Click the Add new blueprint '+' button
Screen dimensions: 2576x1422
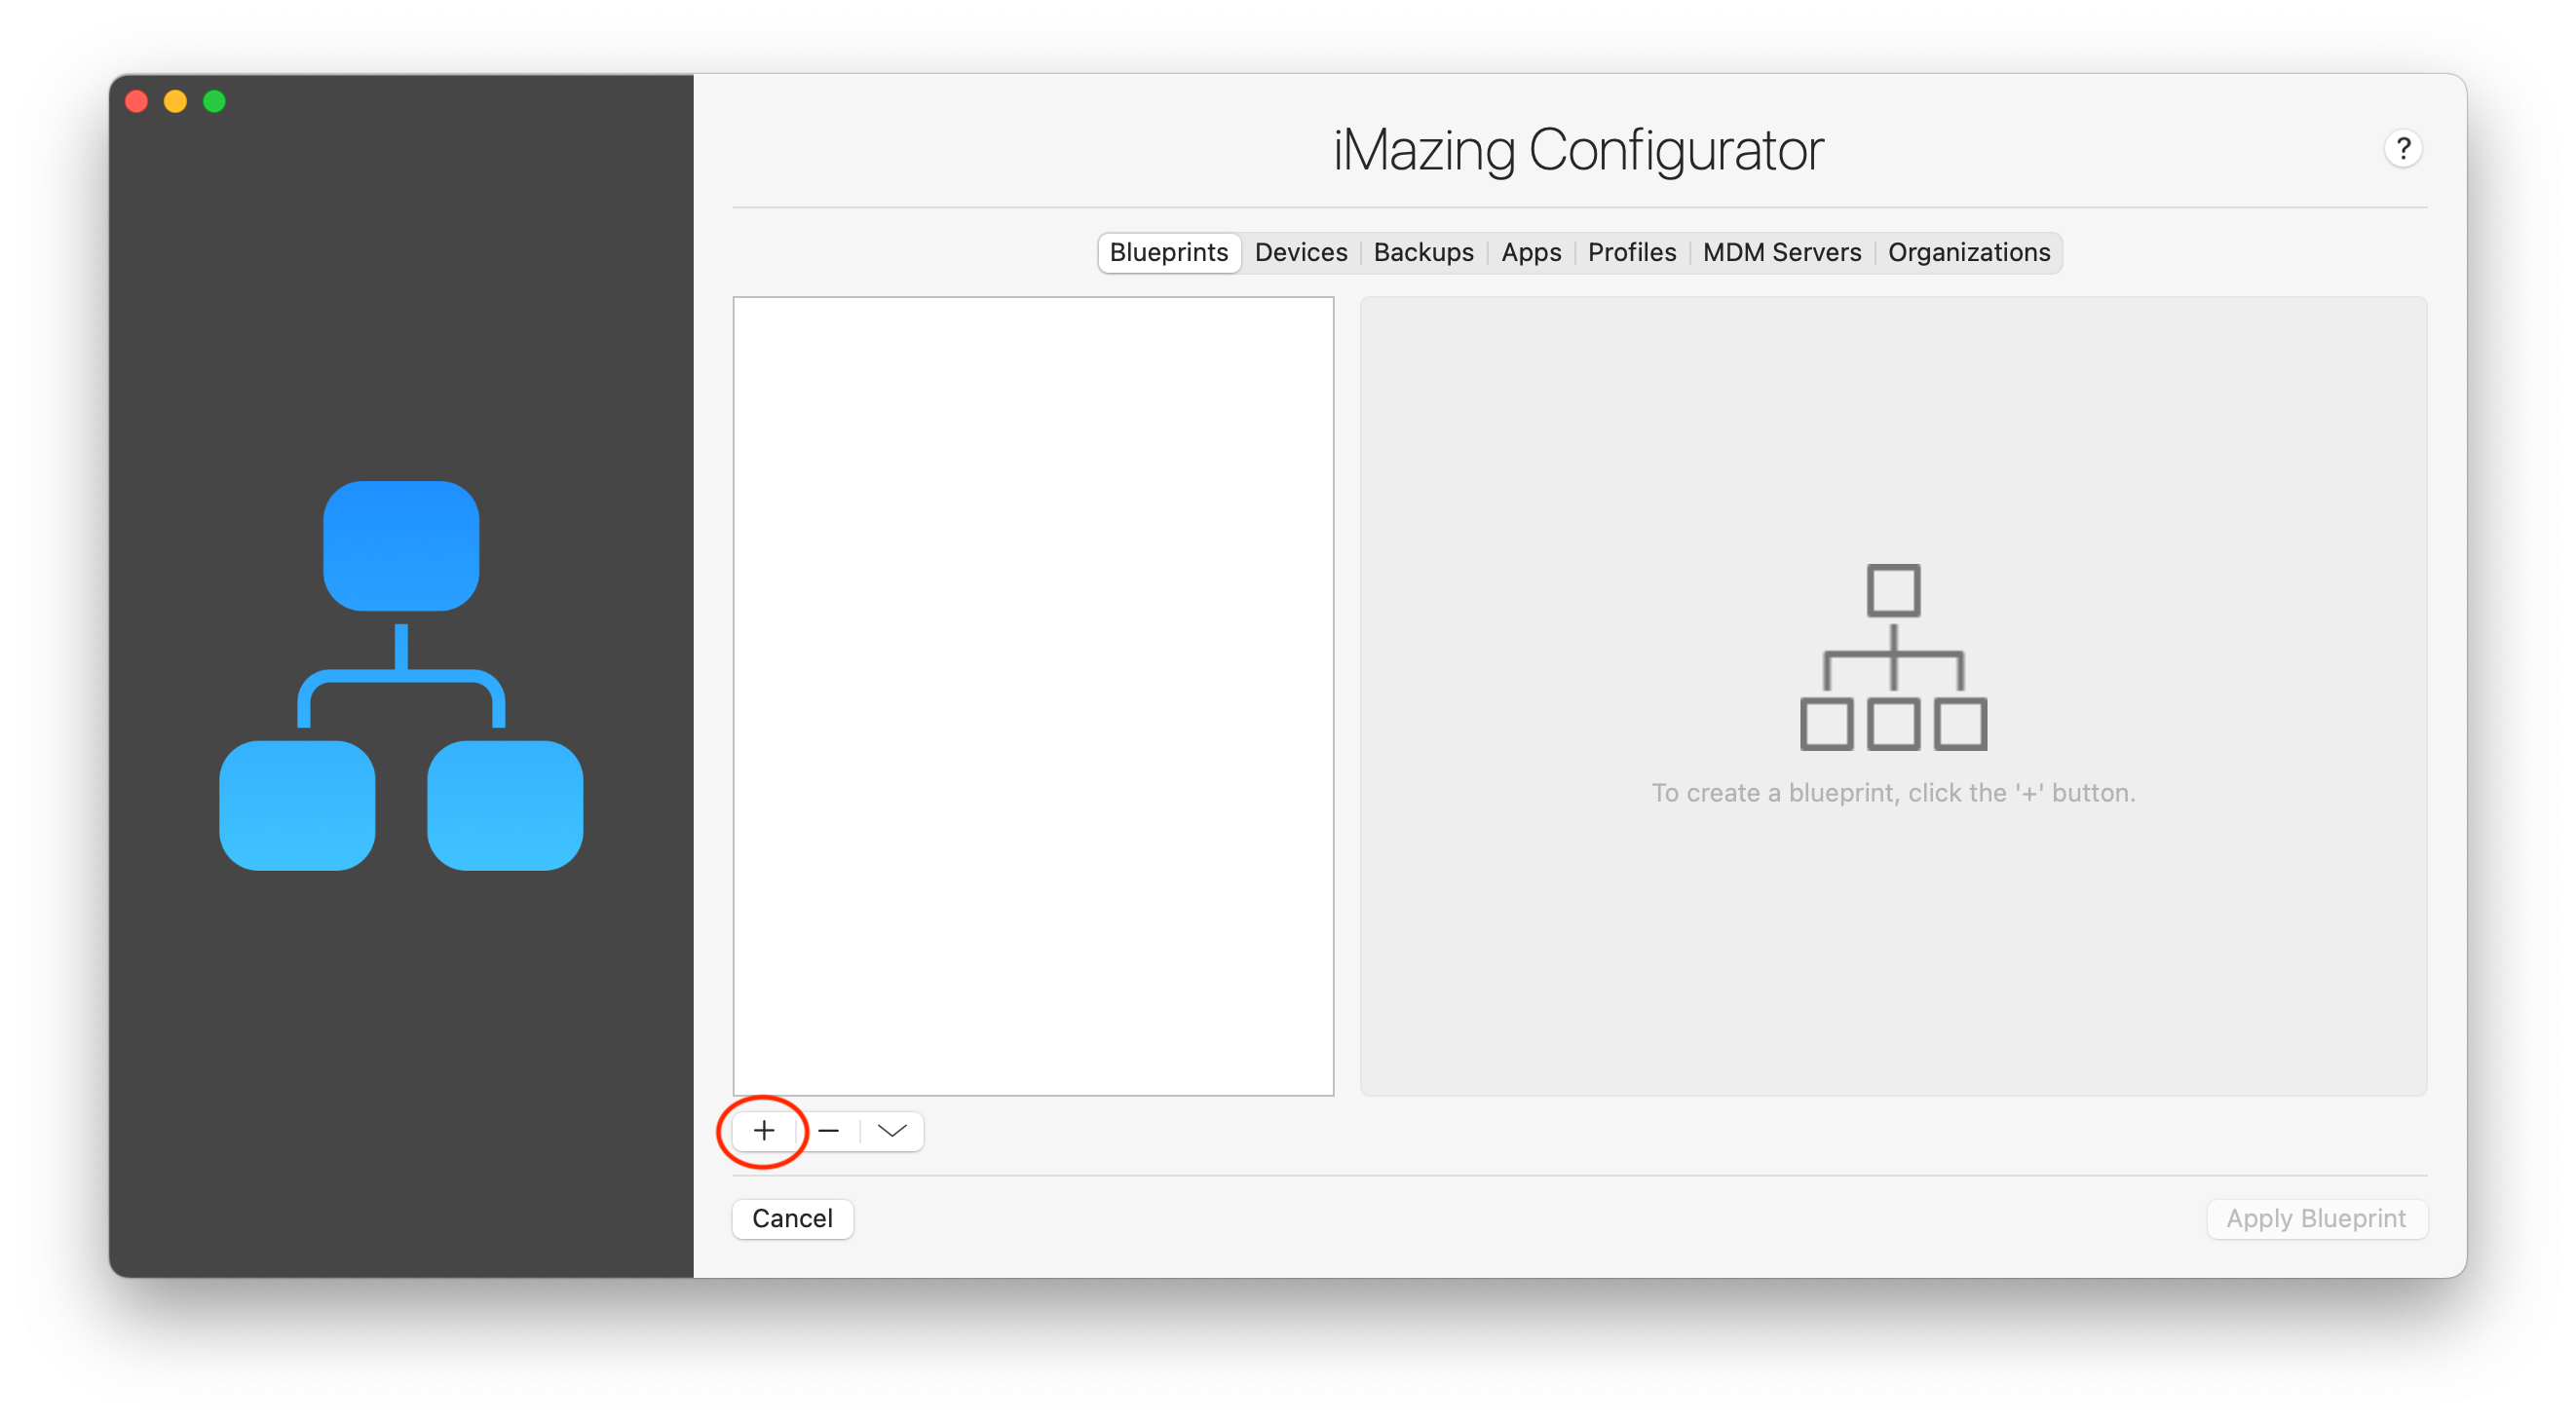pyautogui.click(x=764, y=1130)
